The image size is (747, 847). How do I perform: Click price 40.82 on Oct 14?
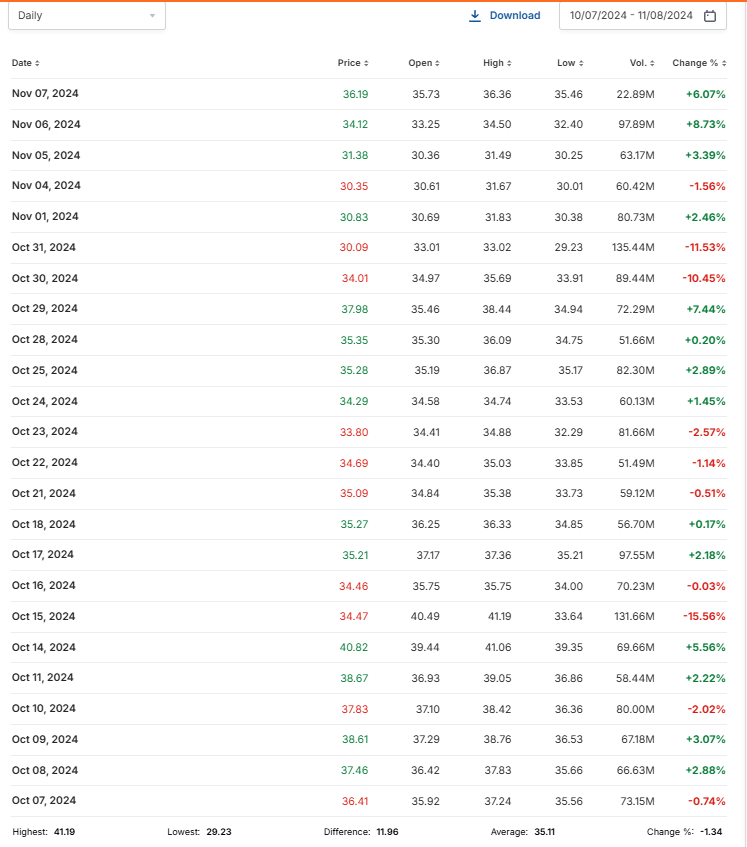pos(354,648)
